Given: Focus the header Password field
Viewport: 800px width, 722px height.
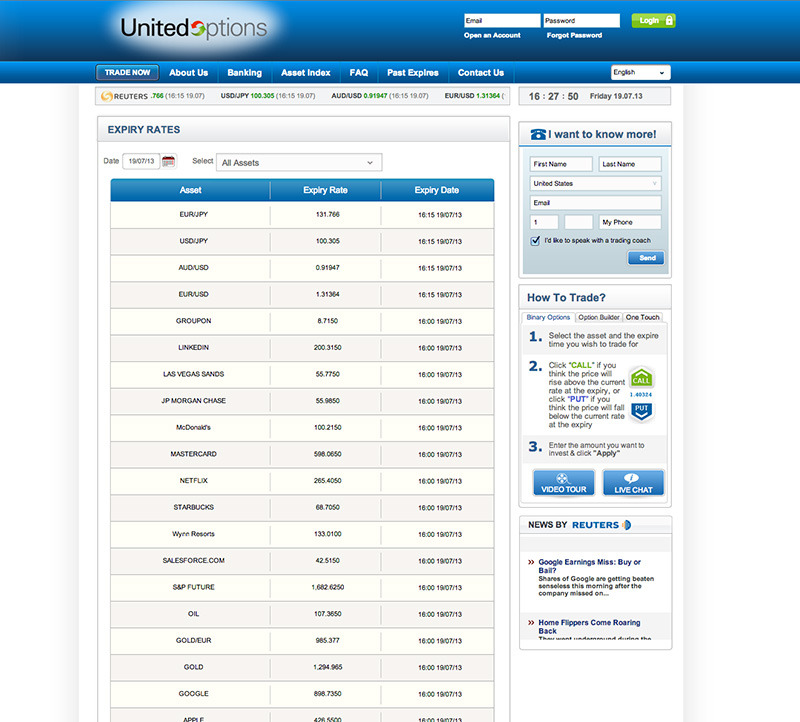Looking at the screenshot, I should (x=582, y=20).
